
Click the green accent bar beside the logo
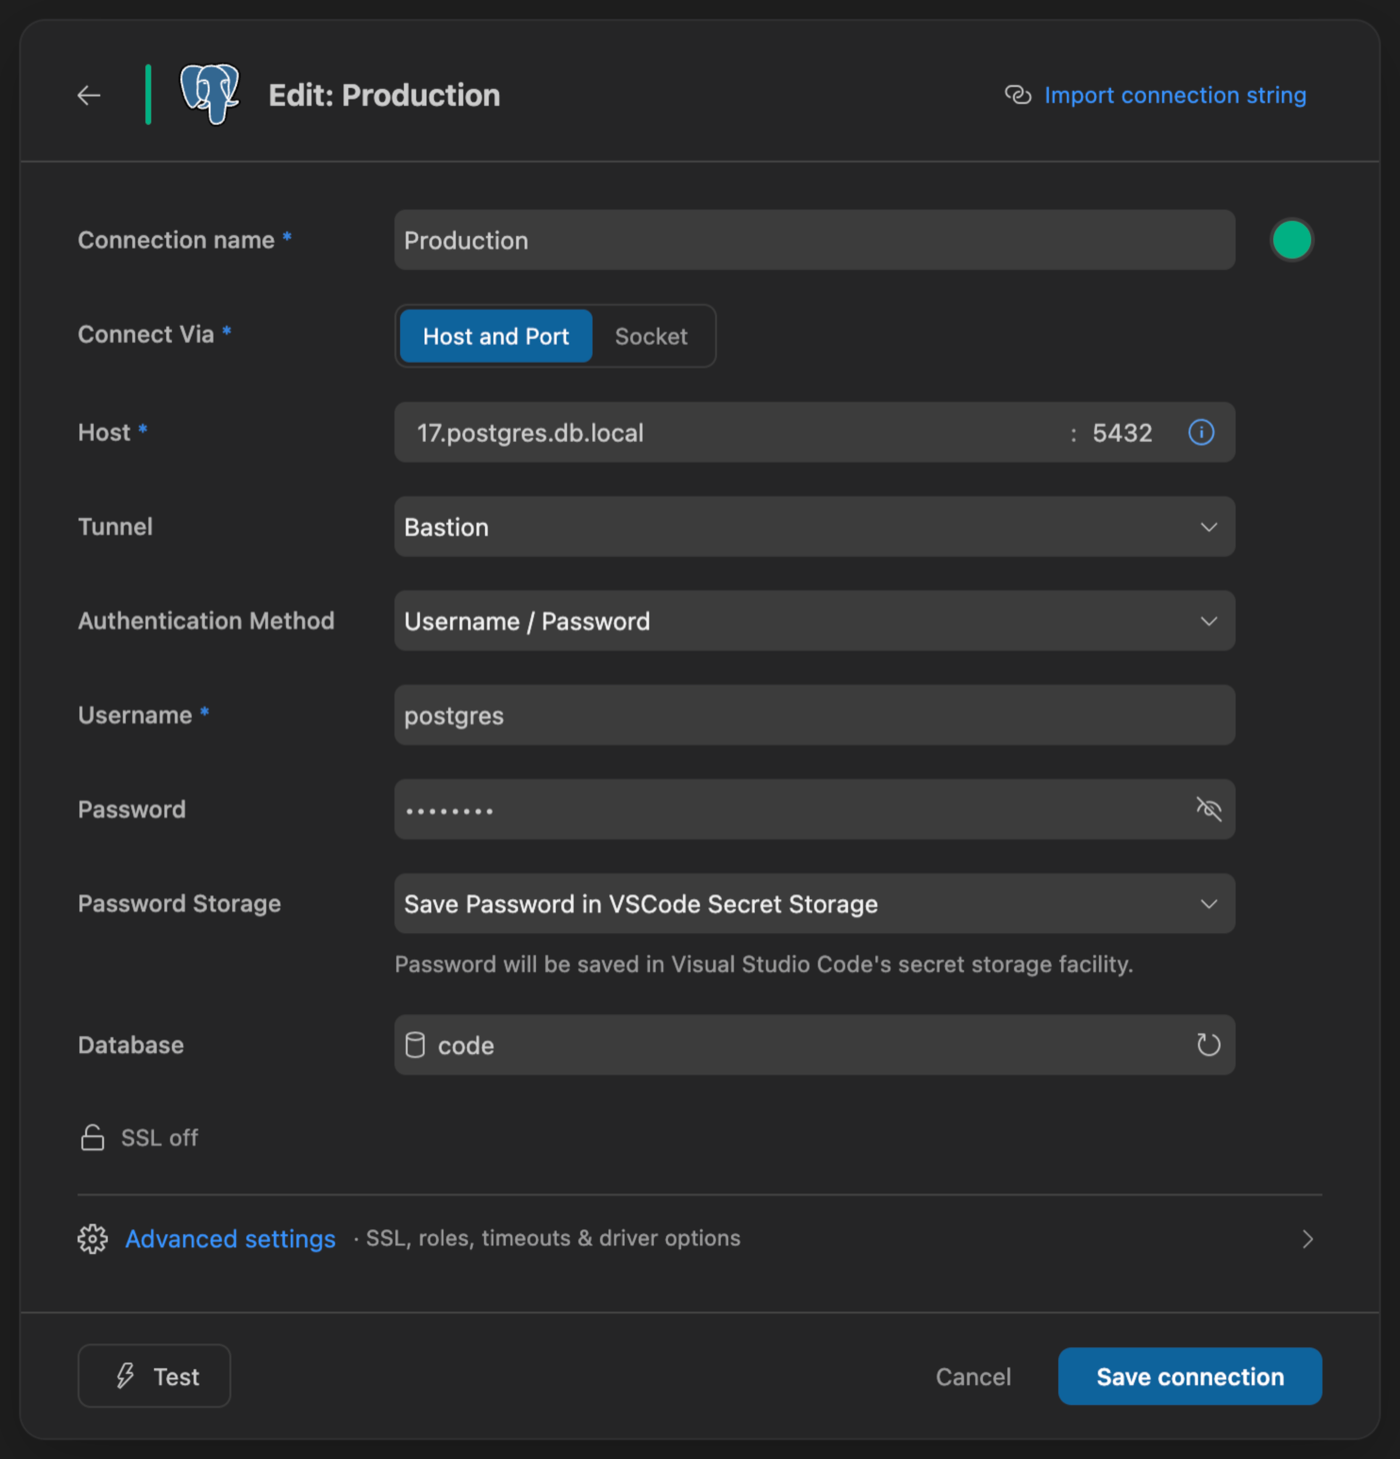(x=148, y=95)
